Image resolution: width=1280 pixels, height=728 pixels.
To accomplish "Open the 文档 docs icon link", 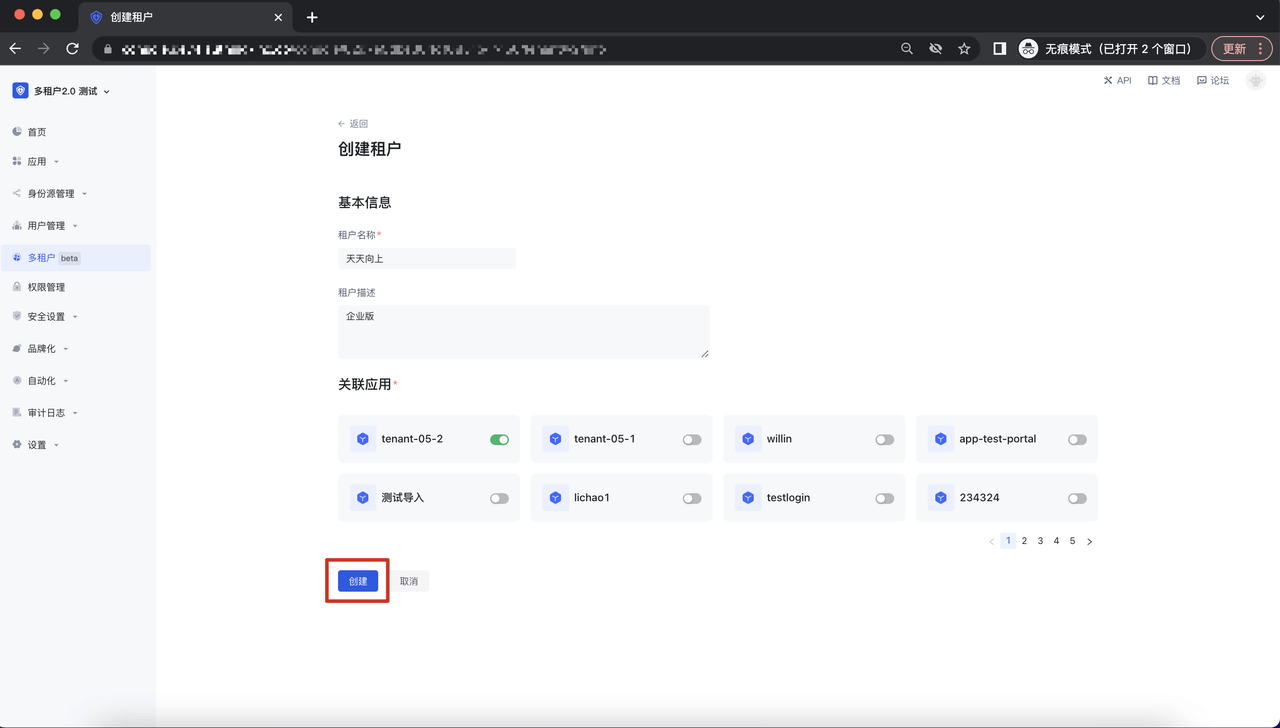I will point(1153,80).
